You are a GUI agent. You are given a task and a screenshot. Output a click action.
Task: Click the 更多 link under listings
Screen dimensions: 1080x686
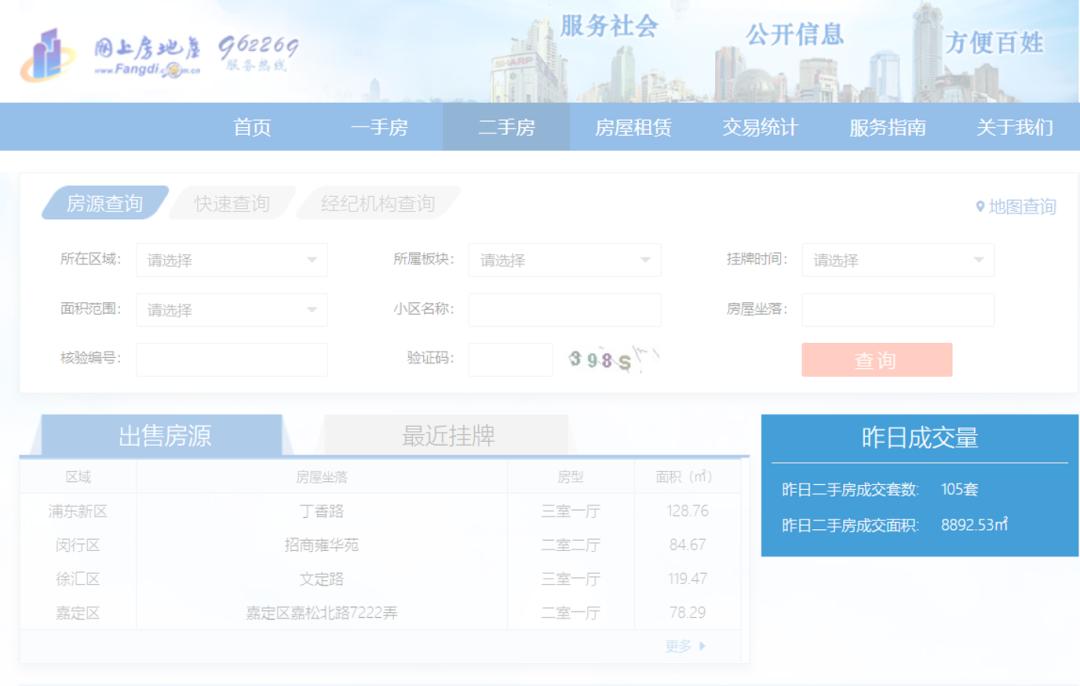pyautogui.click(x=678, y=646)
